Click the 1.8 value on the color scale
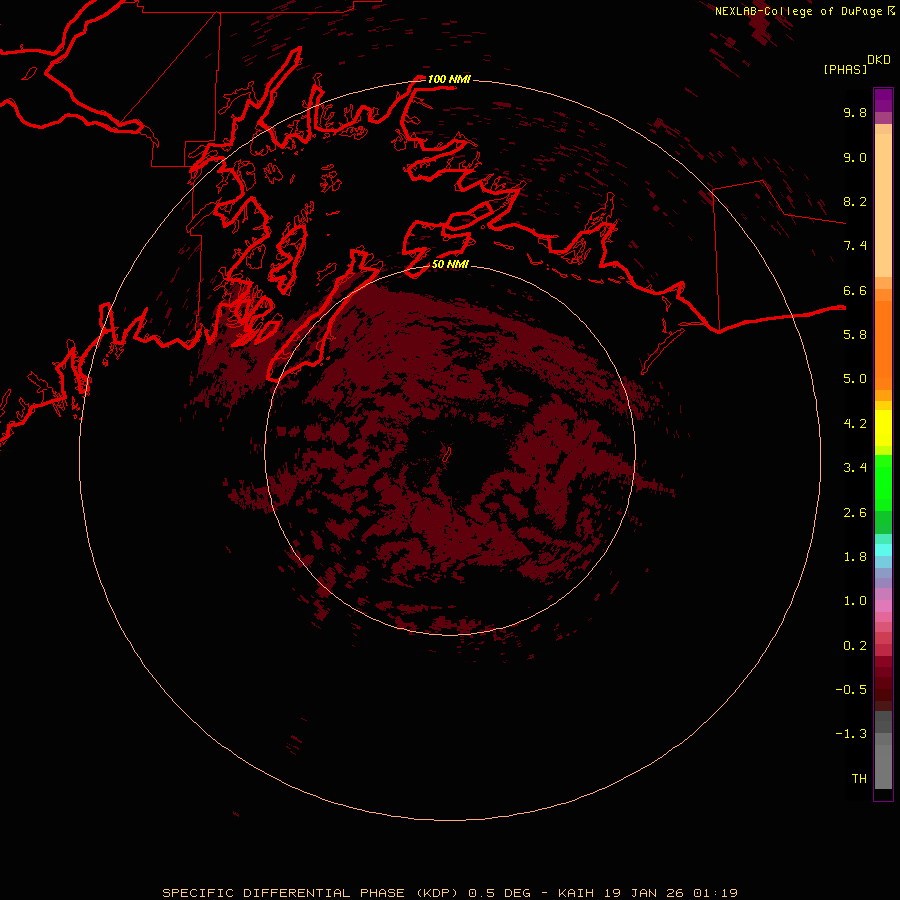Viewport: 900px width, 900px height. (x=855, y=557)
